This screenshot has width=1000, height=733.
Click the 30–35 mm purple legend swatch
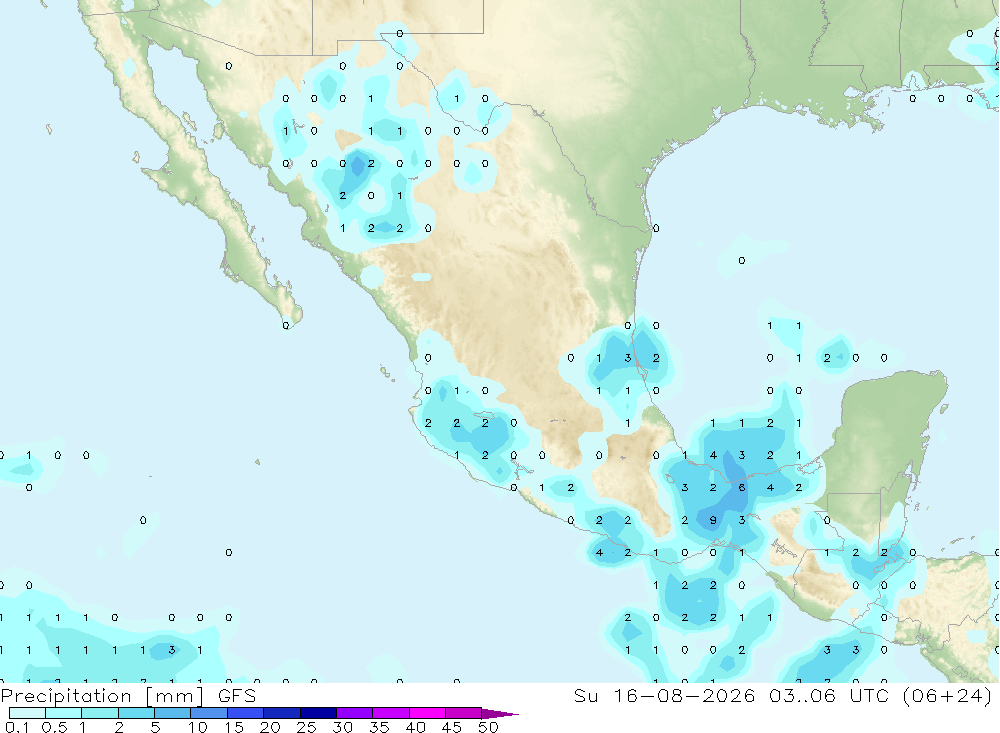pyautogui.click(x=355, y=713)
